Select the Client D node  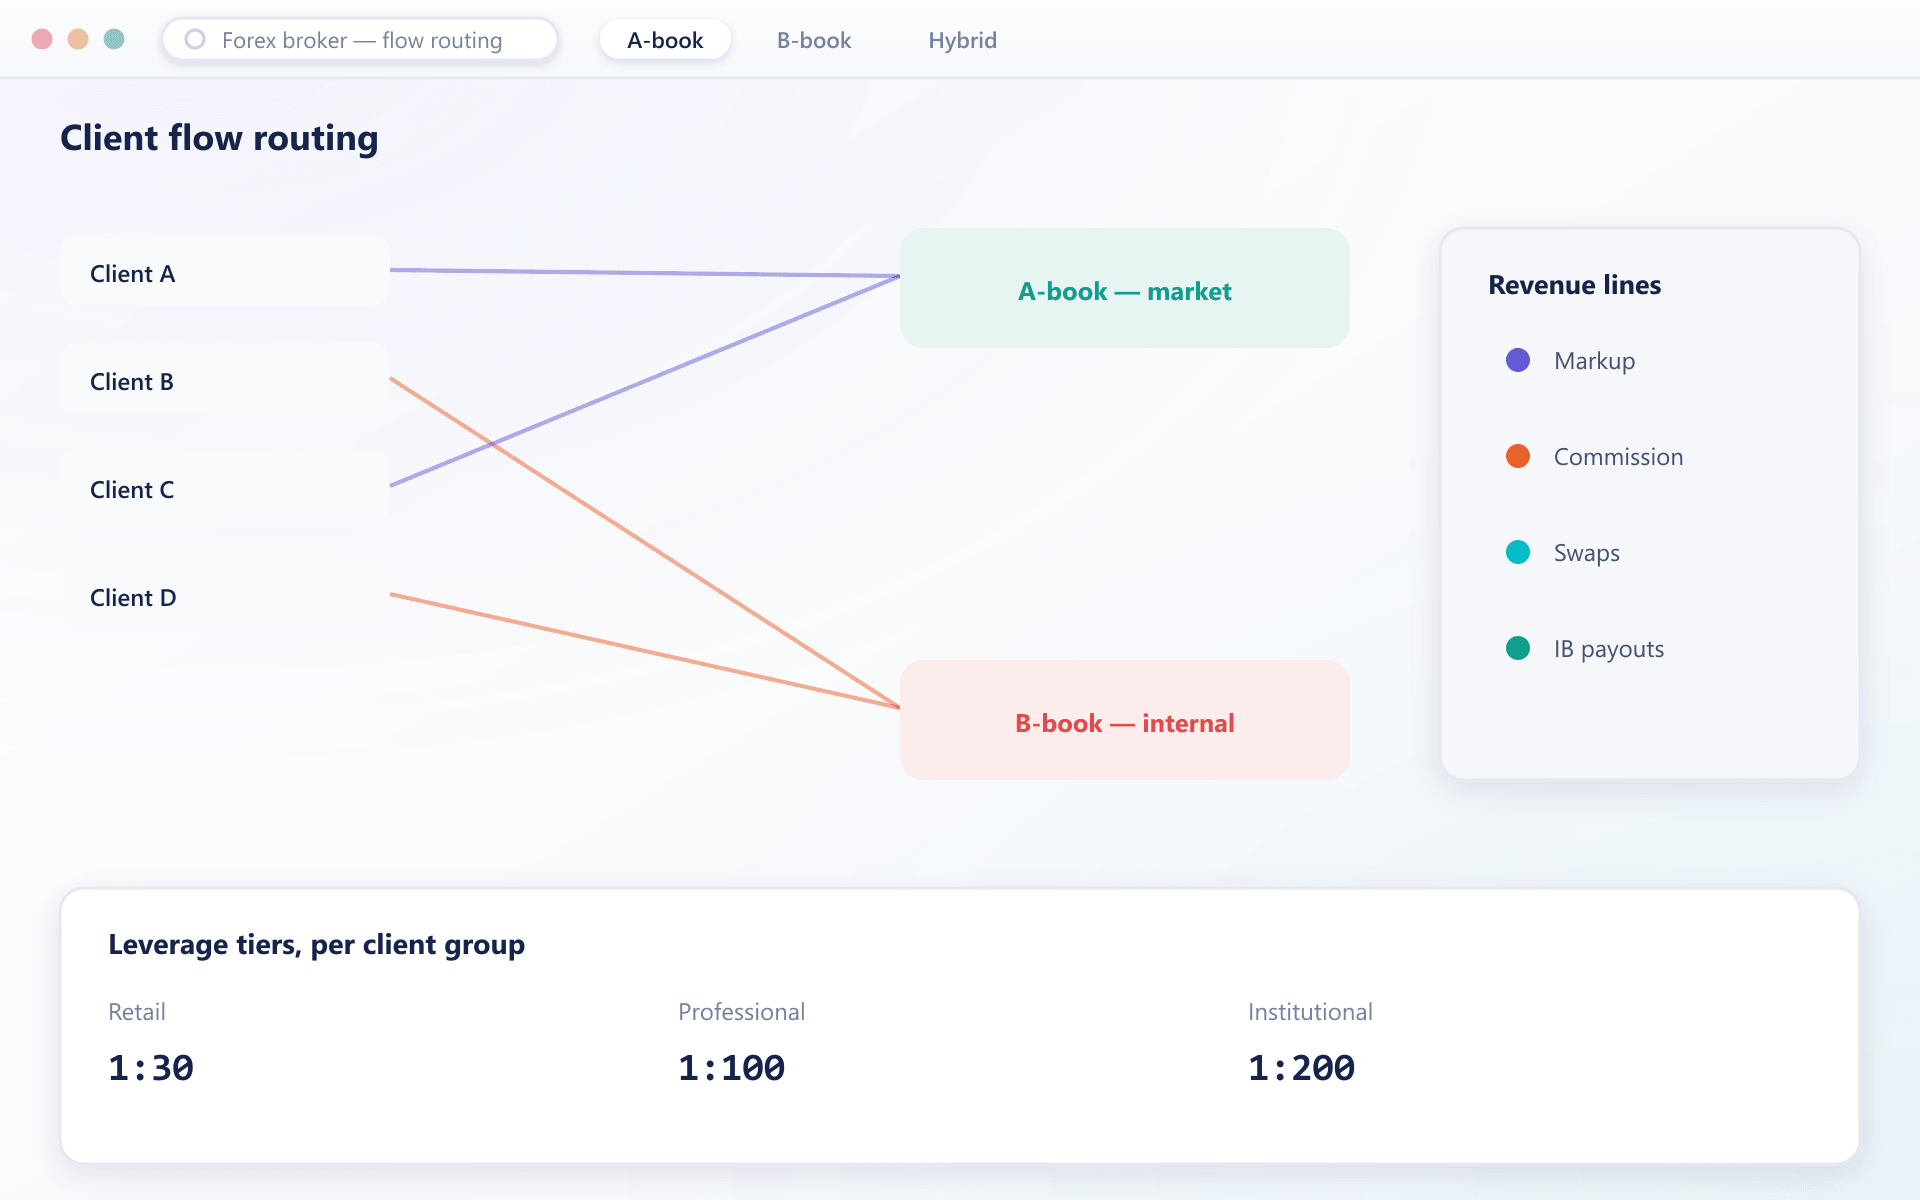[x=225, y=595]
